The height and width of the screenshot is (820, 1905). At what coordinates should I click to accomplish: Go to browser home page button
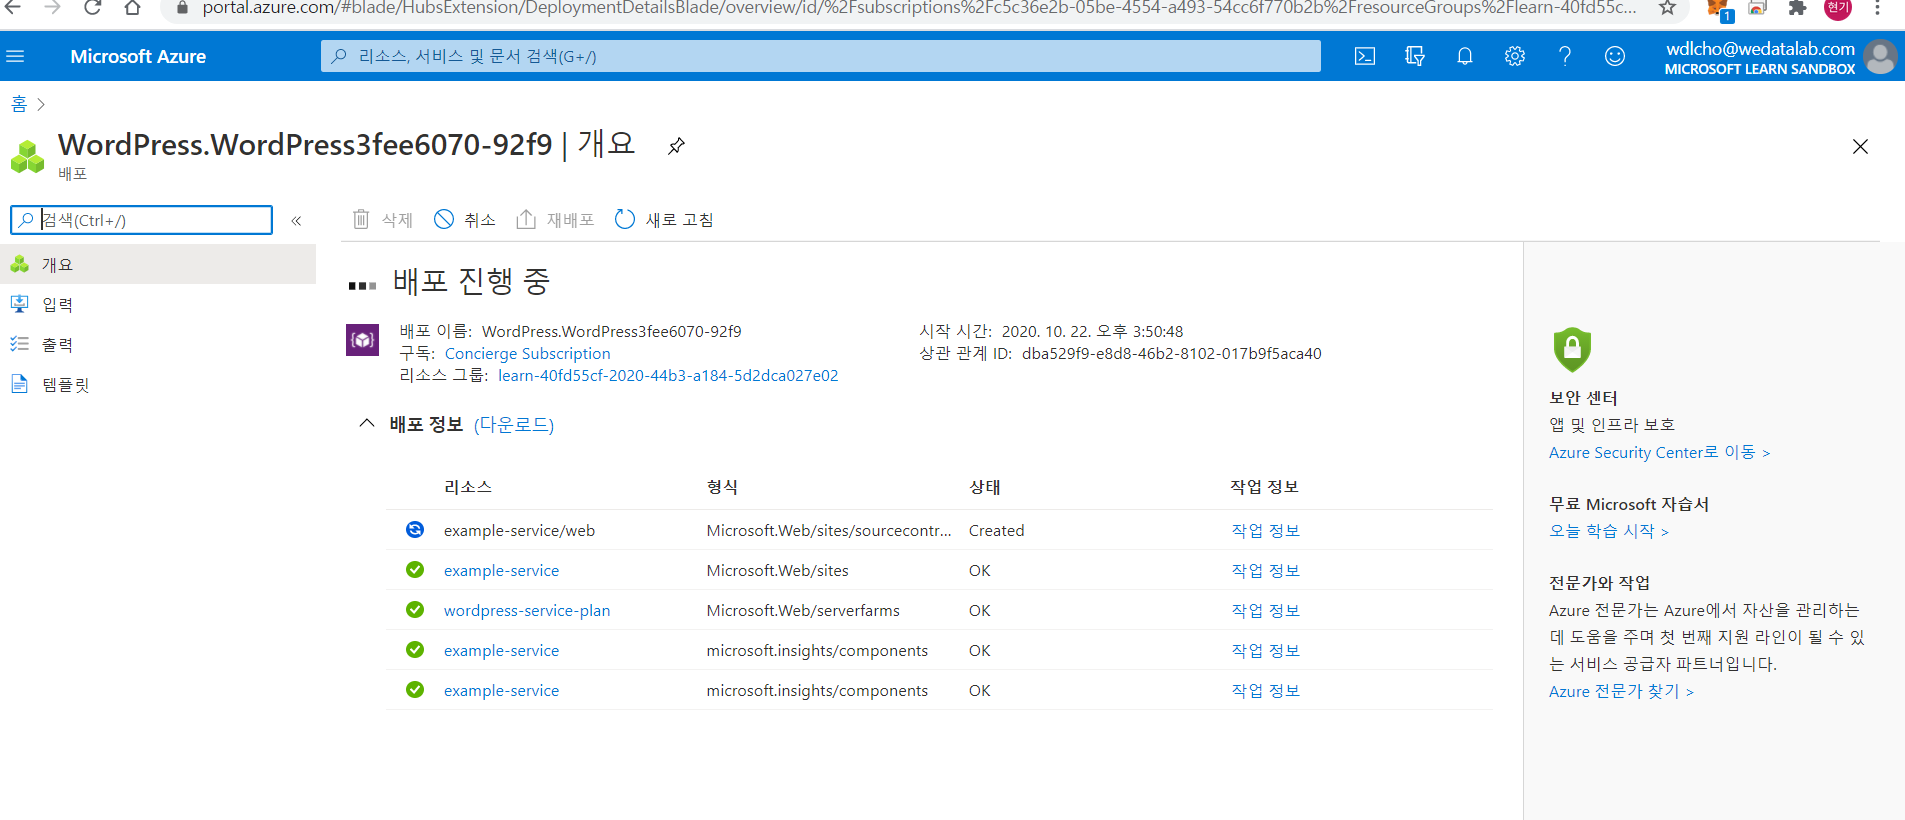coord(132,8)
